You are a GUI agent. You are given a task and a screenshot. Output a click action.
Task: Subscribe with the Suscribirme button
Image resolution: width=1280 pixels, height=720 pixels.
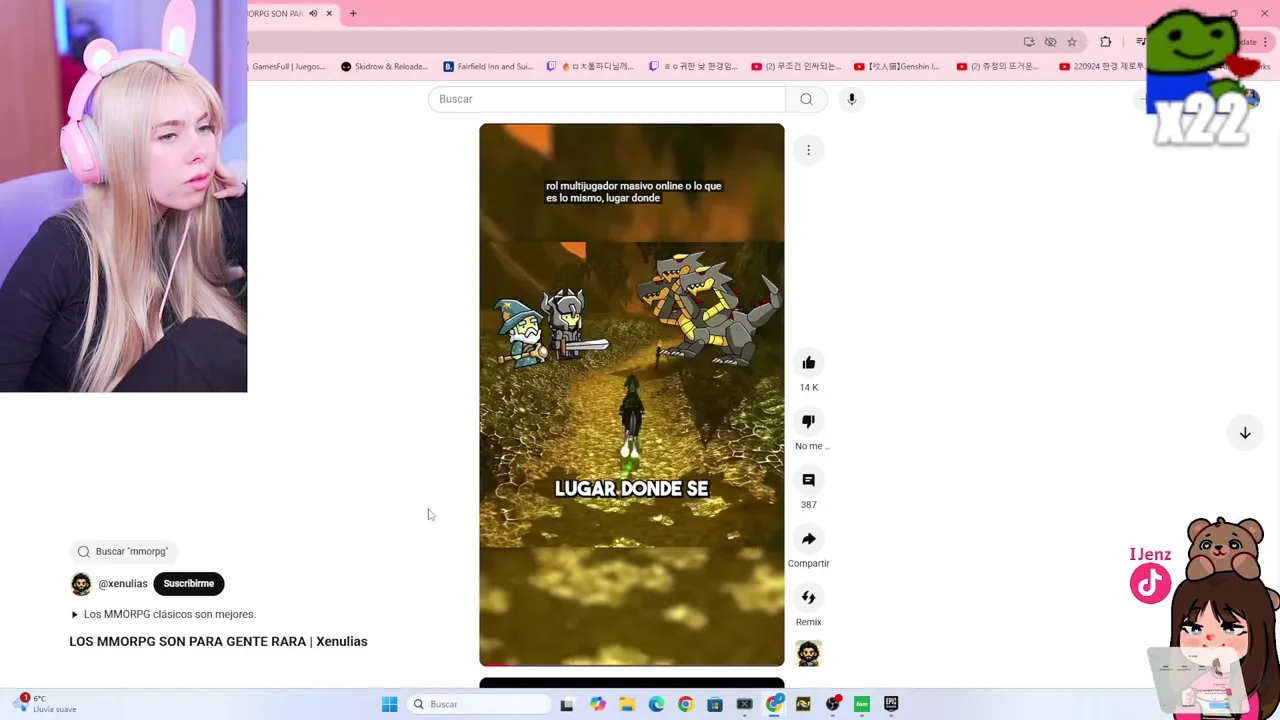(x=189, y=584)
